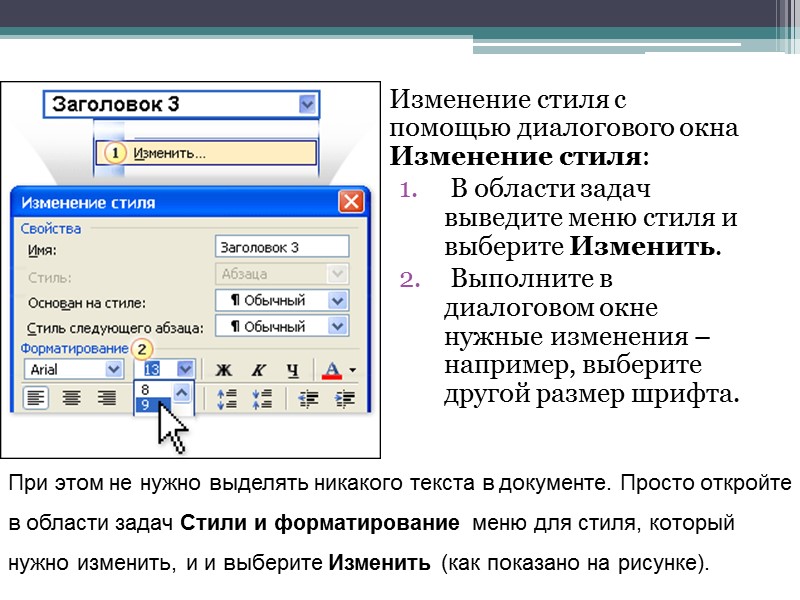
Task: Toggle bold (Ж) formatting button
Action: [223, 369]
